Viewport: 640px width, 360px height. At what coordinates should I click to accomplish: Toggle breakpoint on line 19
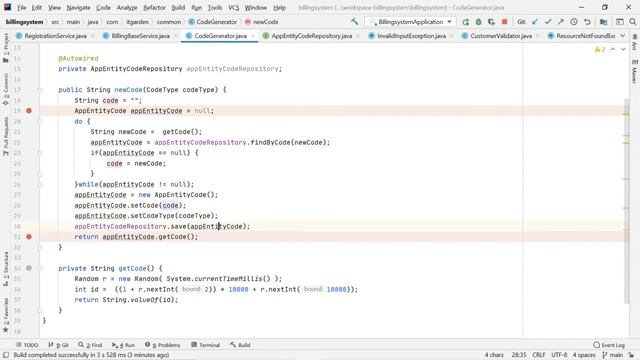(x=29, y=111)
